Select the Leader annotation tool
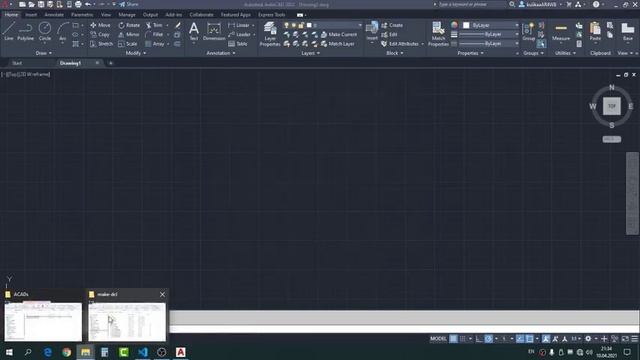Image resolution: width=640 pixels, height=360 pixels. tap(240, 34)
